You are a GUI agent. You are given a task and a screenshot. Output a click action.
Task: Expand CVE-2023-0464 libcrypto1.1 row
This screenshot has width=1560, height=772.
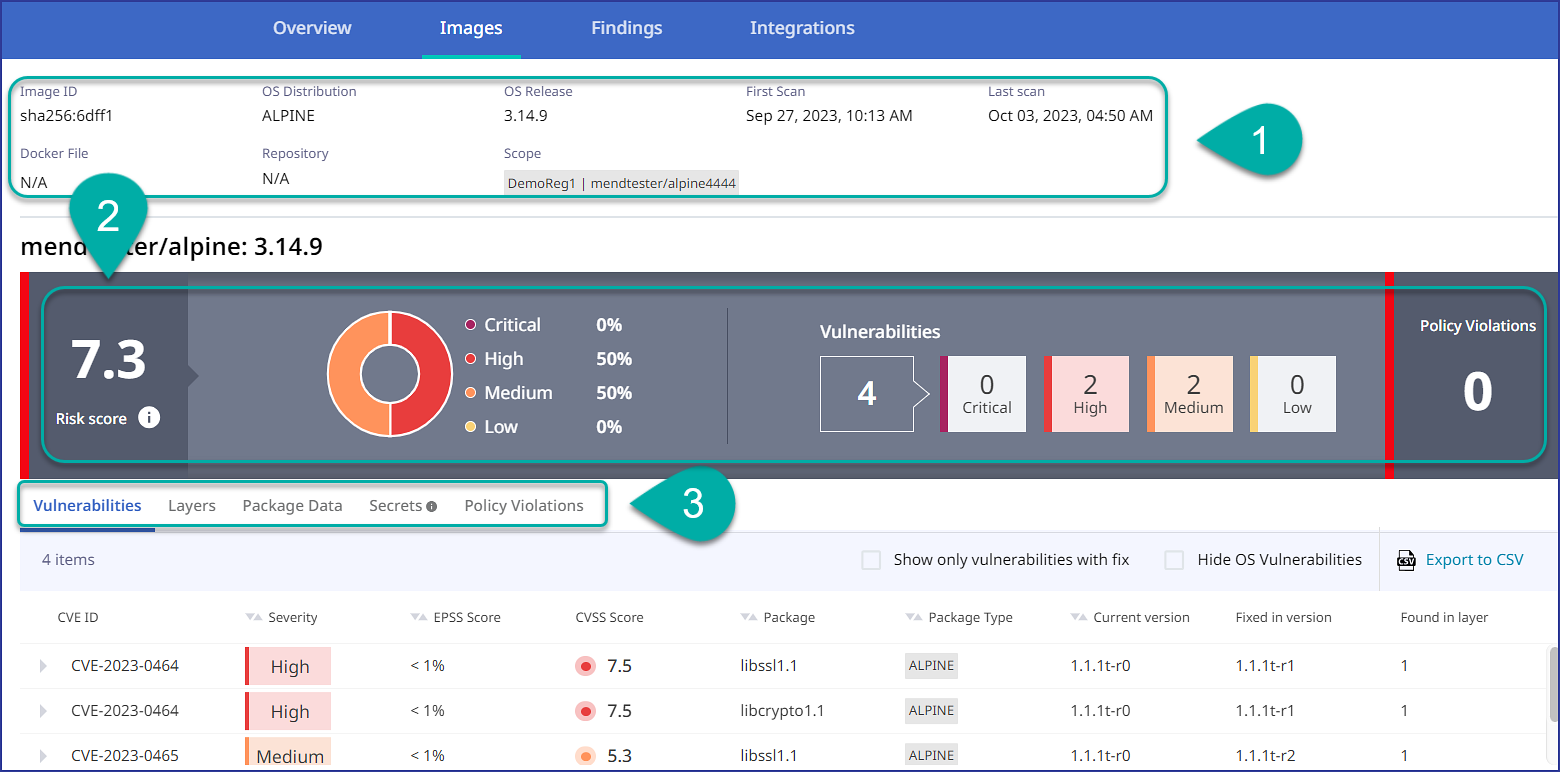(43, 711)
